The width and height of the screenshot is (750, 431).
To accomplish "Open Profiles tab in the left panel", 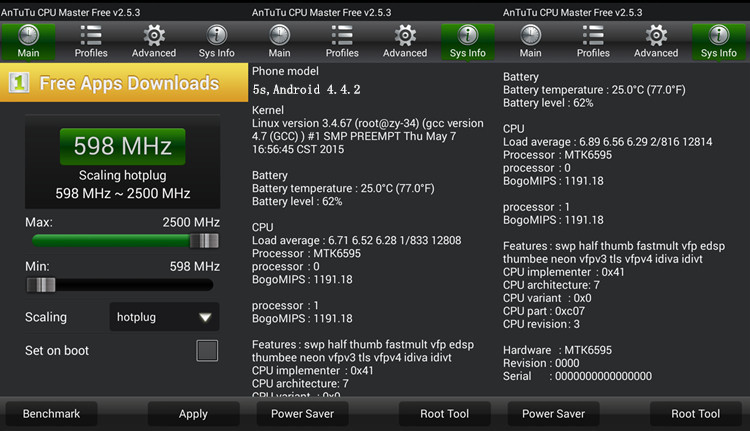I will pos(91,42).
